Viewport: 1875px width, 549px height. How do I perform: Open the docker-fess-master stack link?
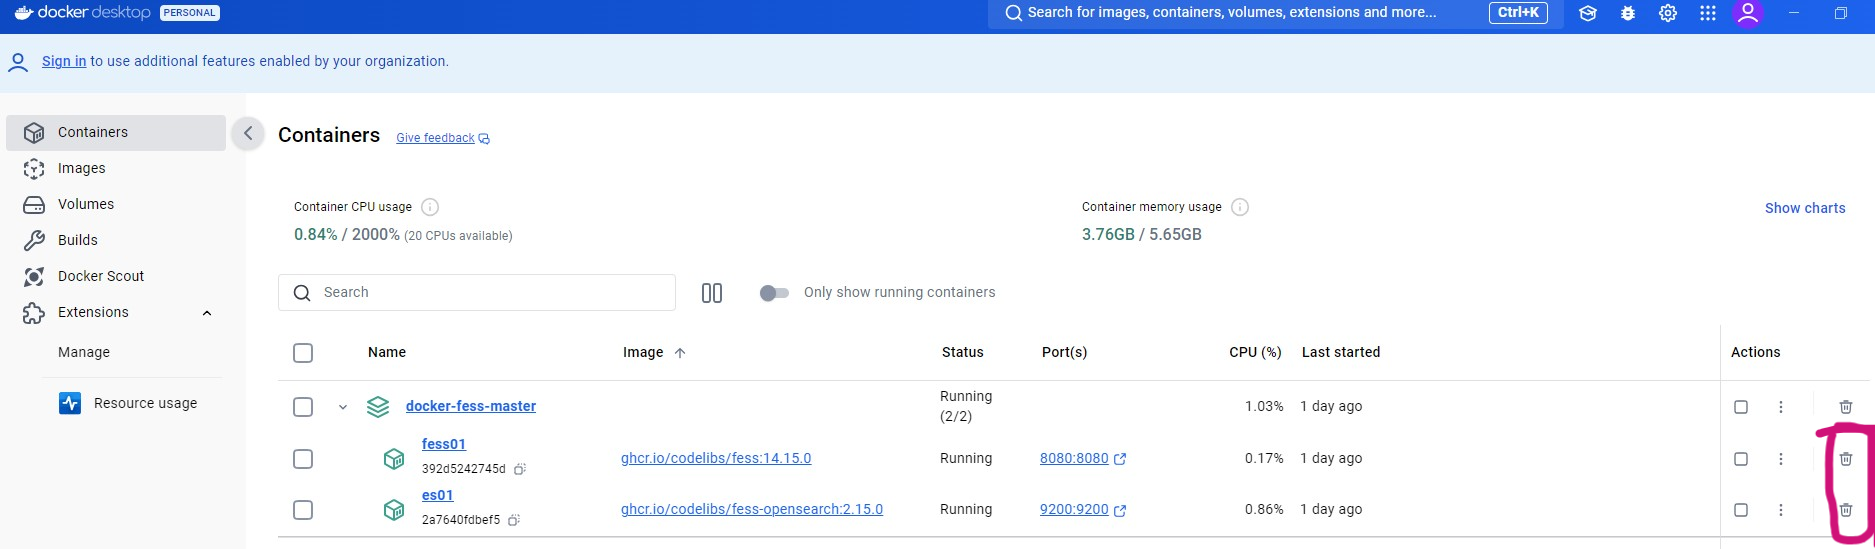(471, 406)
